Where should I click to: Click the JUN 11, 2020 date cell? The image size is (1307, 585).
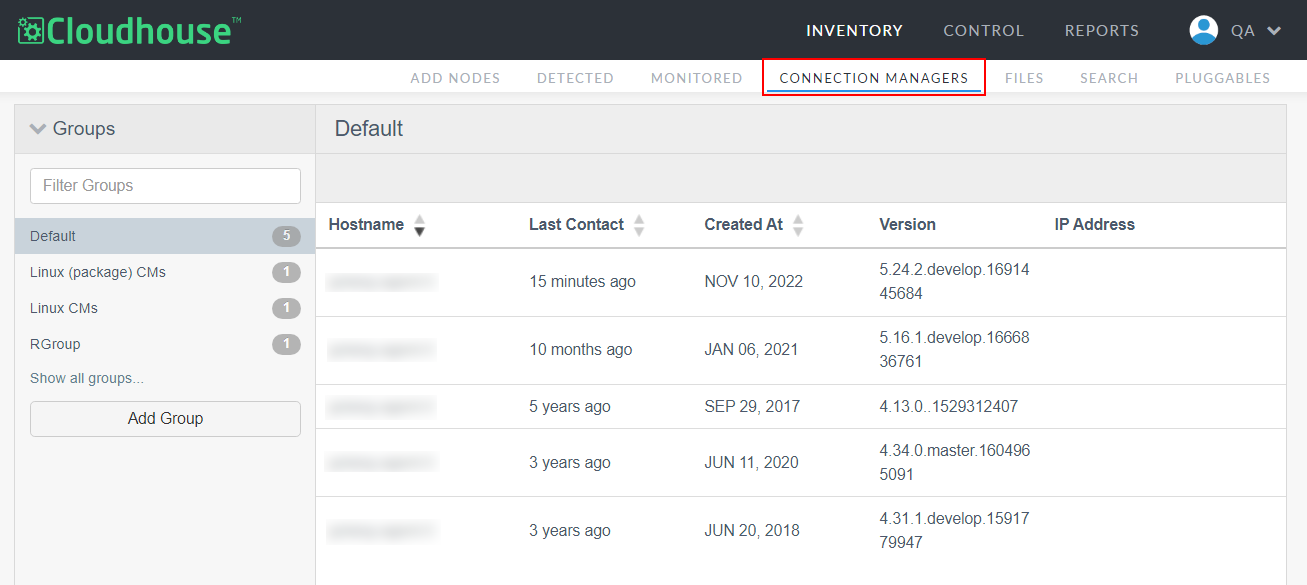pos(752,463)
